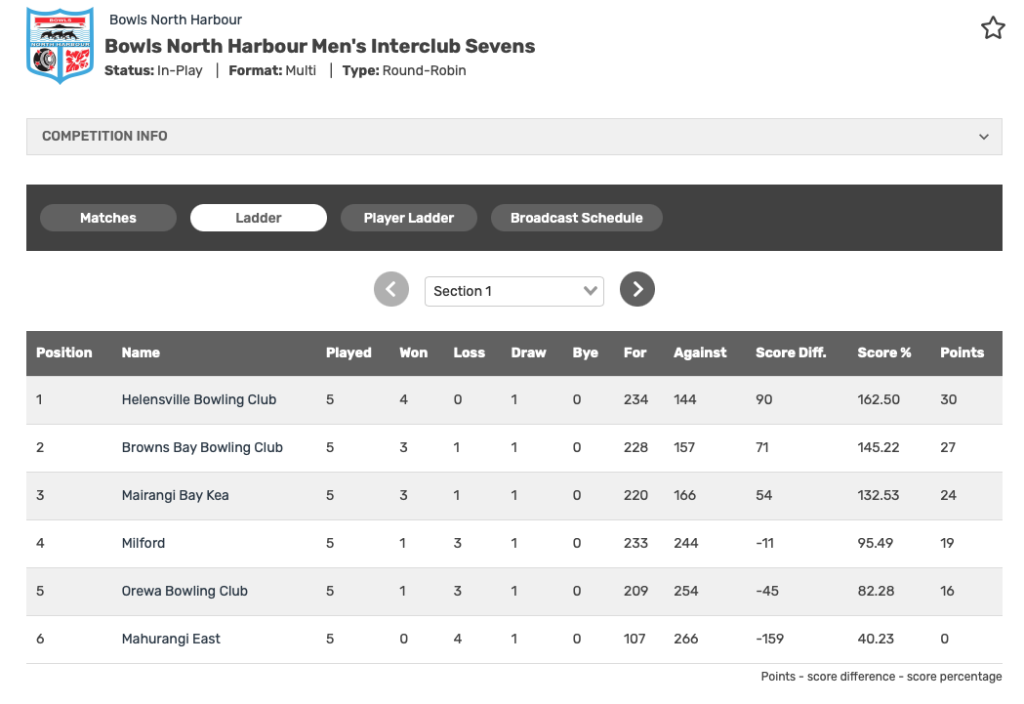Click Orewa's Against score 254

(686, 591)
